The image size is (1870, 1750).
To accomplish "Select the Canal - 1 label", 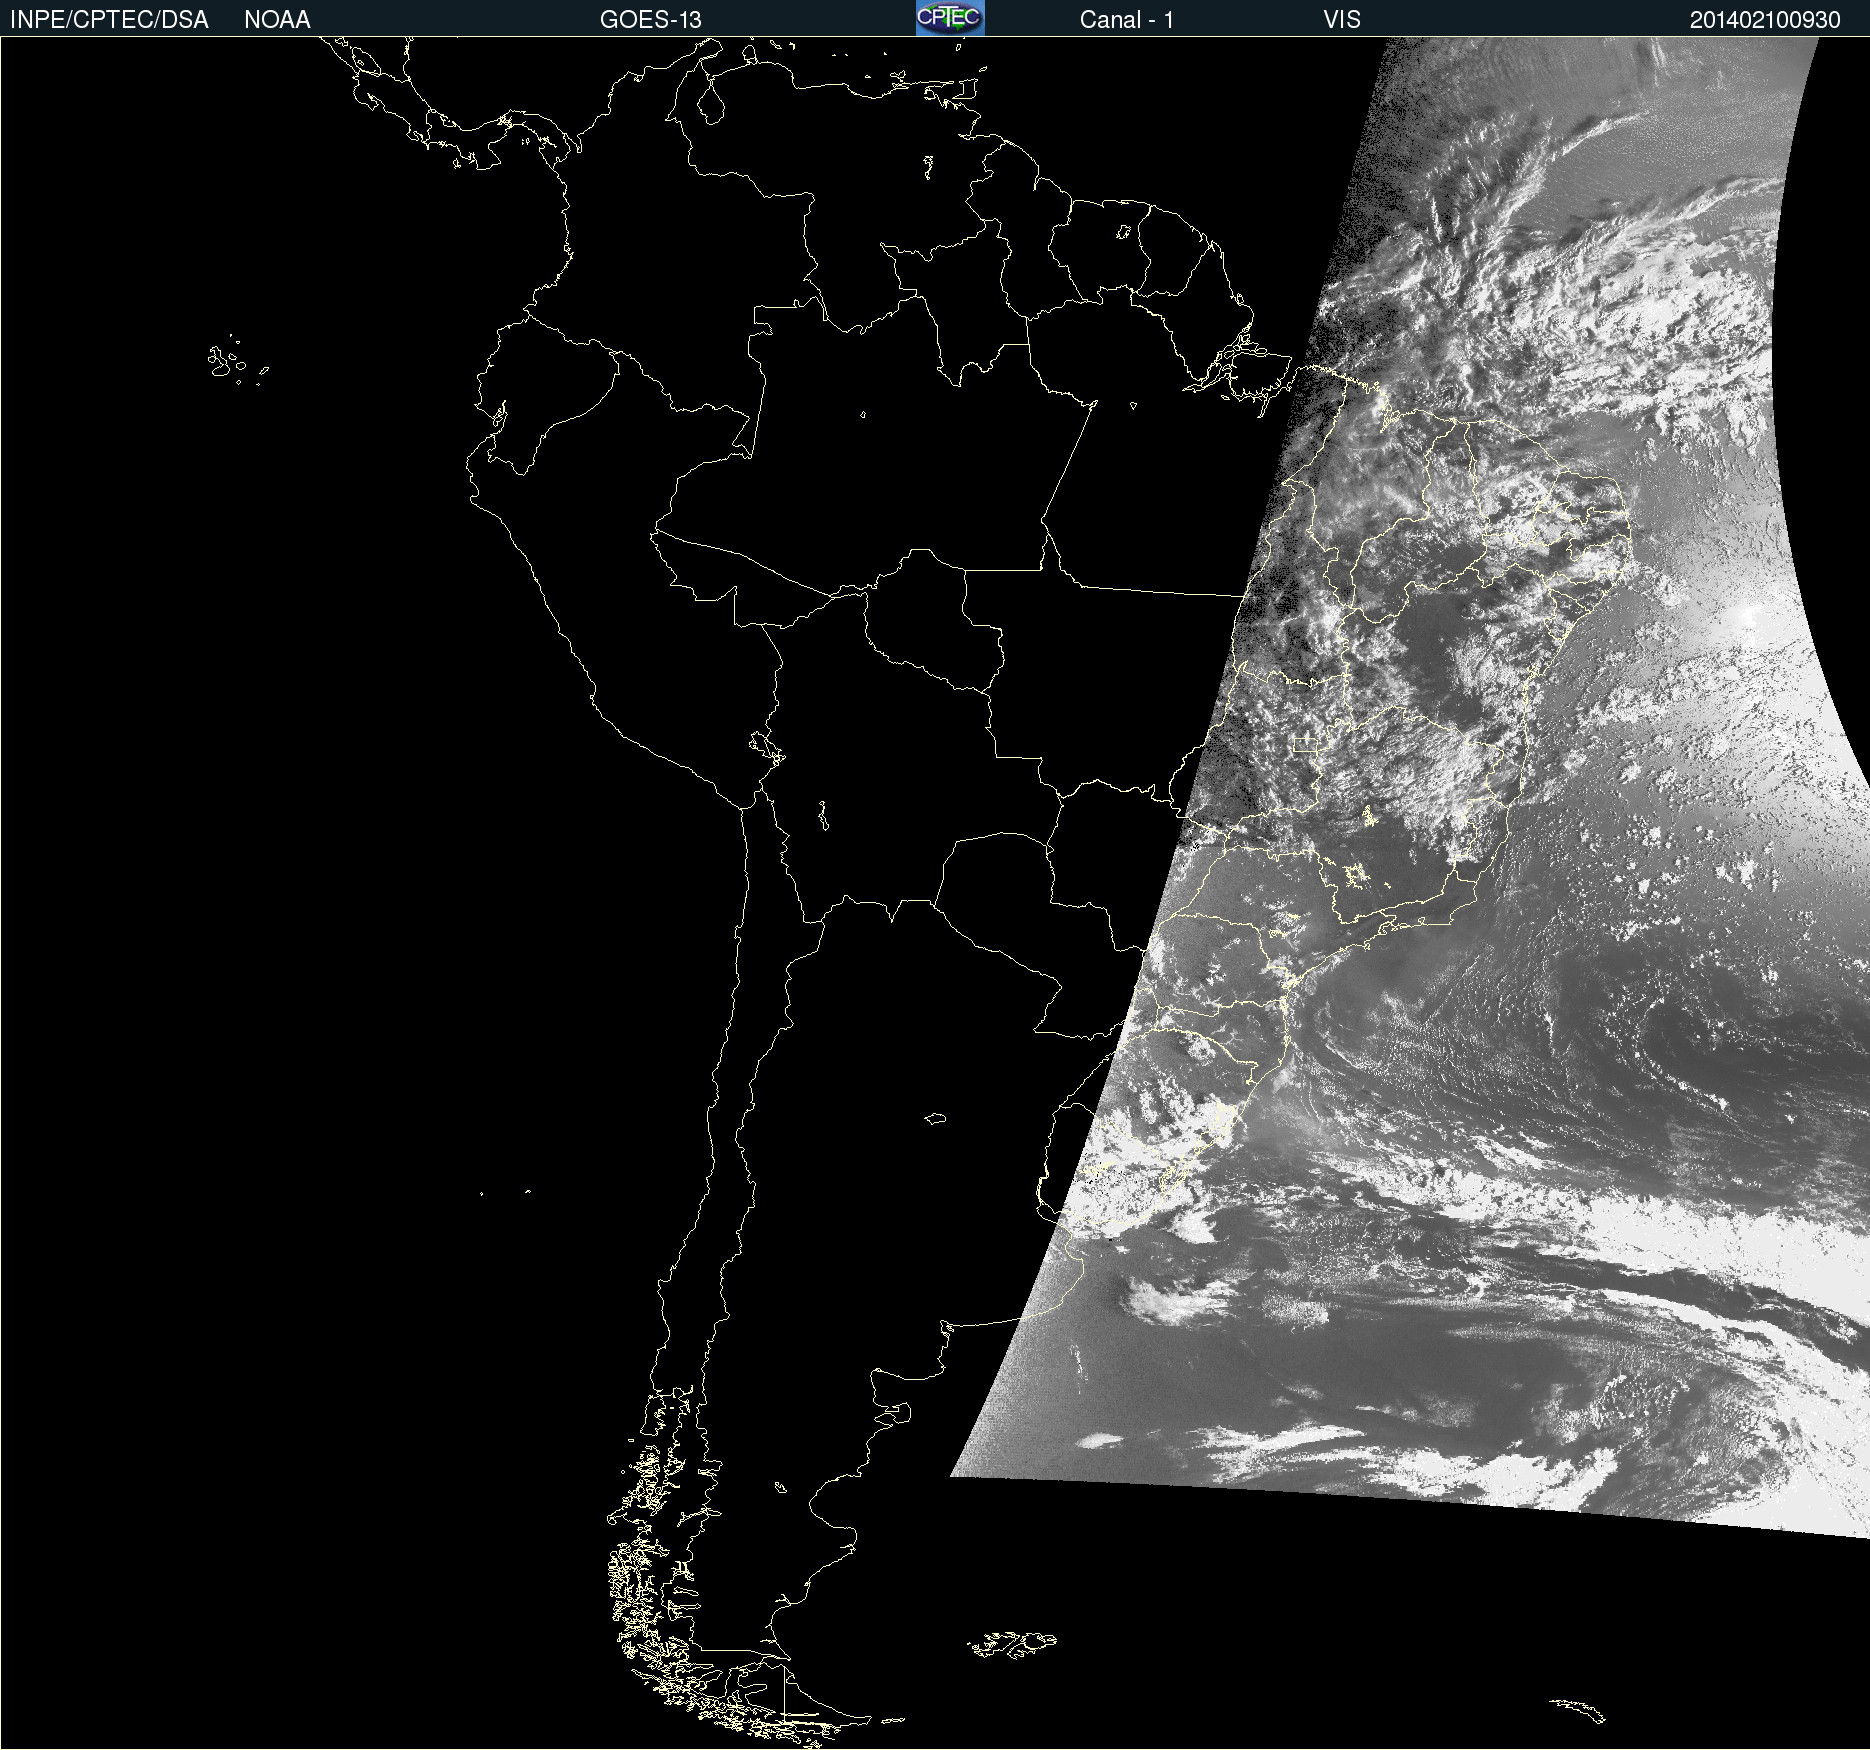I will click(1126, 20).
